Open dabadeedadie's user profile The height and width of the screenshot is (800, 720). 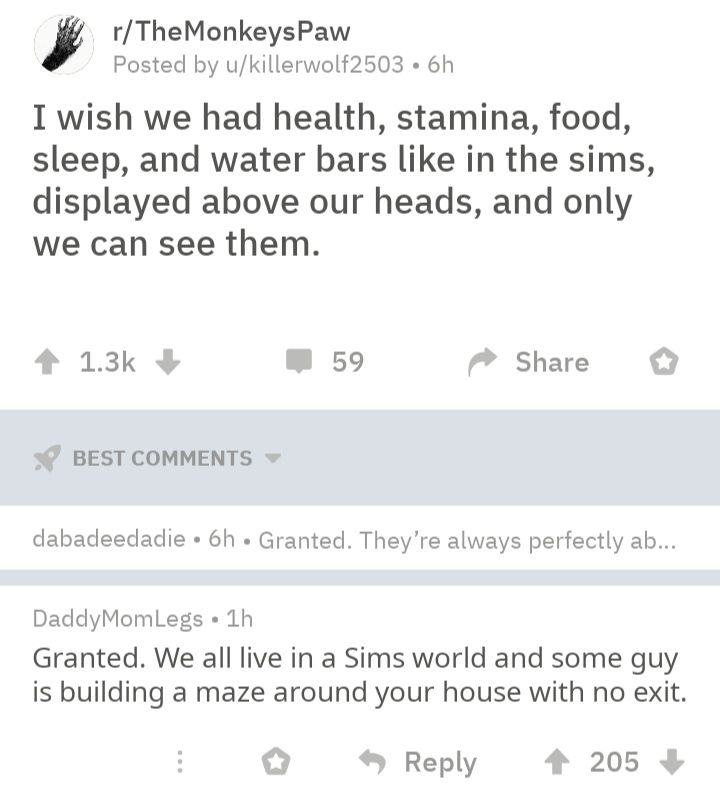109,540
